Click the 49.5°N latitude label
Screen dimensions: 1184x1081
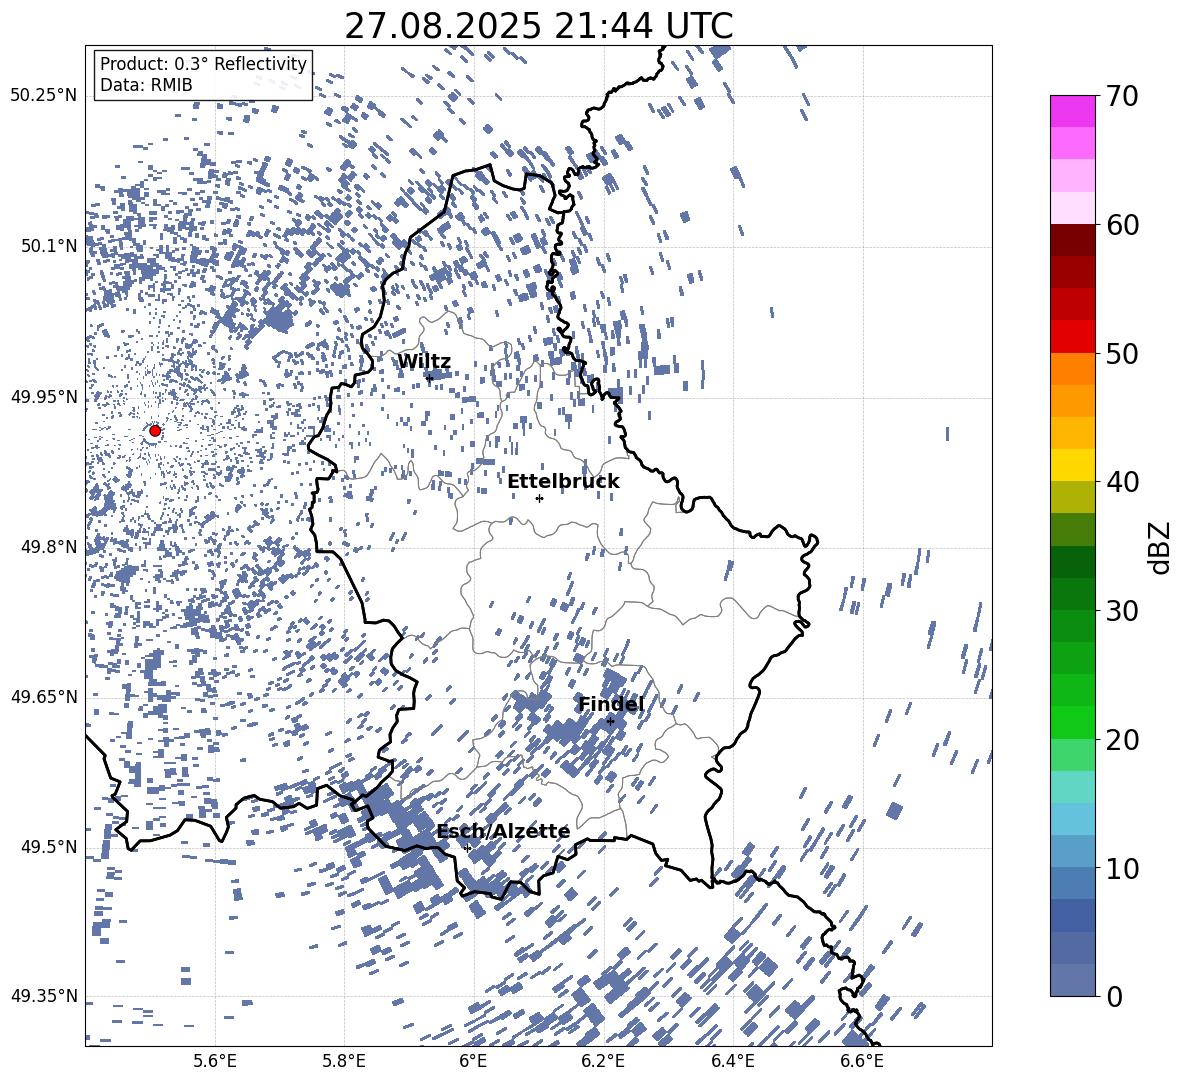tap(49, 846)
